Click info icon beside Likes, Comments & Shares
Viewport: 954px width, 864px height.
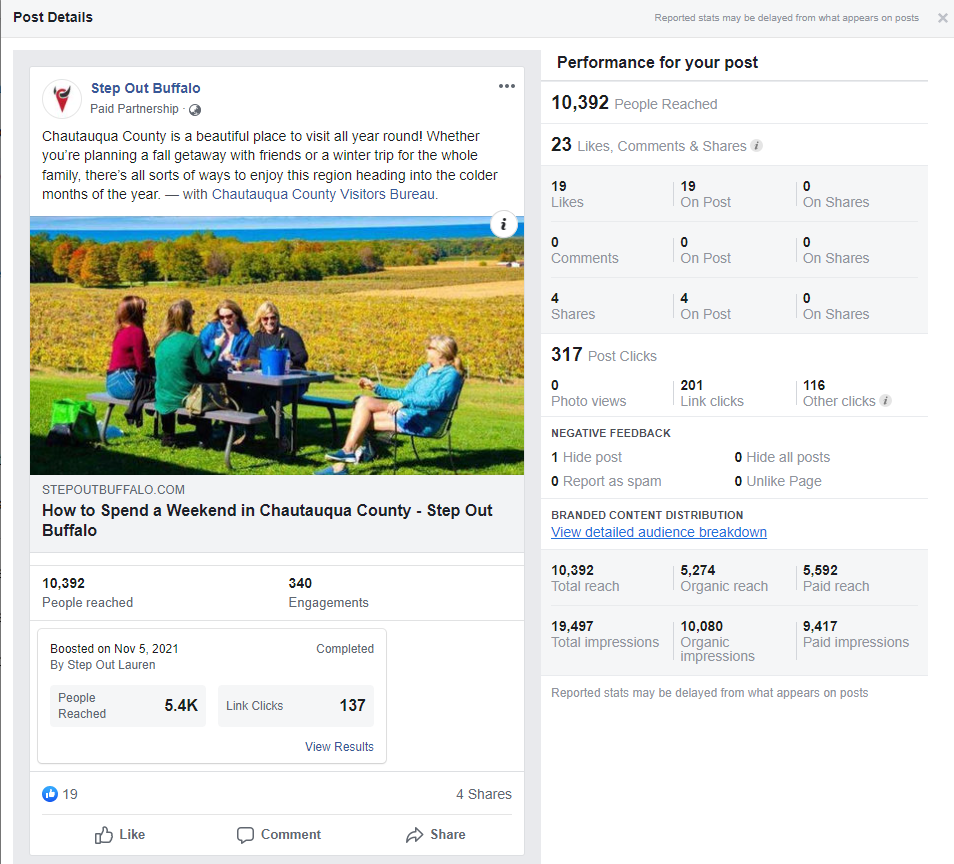[756, 145]
